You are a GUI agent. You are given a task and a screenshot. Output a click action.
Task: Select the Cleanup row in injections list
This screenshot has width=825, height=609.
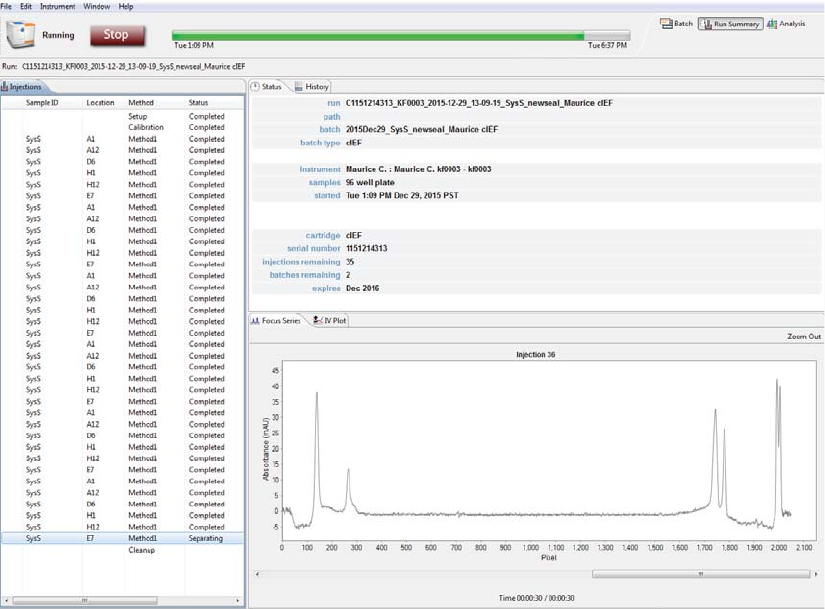142,550
